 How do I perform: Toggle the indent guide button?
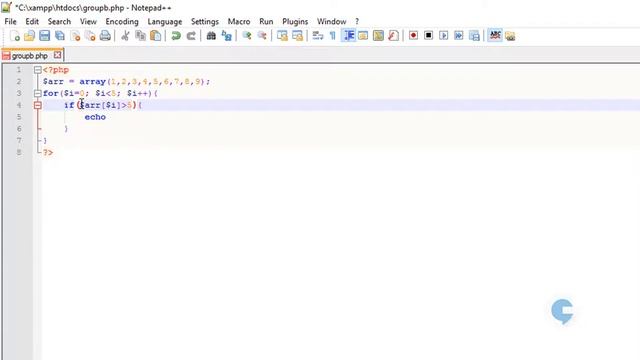point(348,36)
